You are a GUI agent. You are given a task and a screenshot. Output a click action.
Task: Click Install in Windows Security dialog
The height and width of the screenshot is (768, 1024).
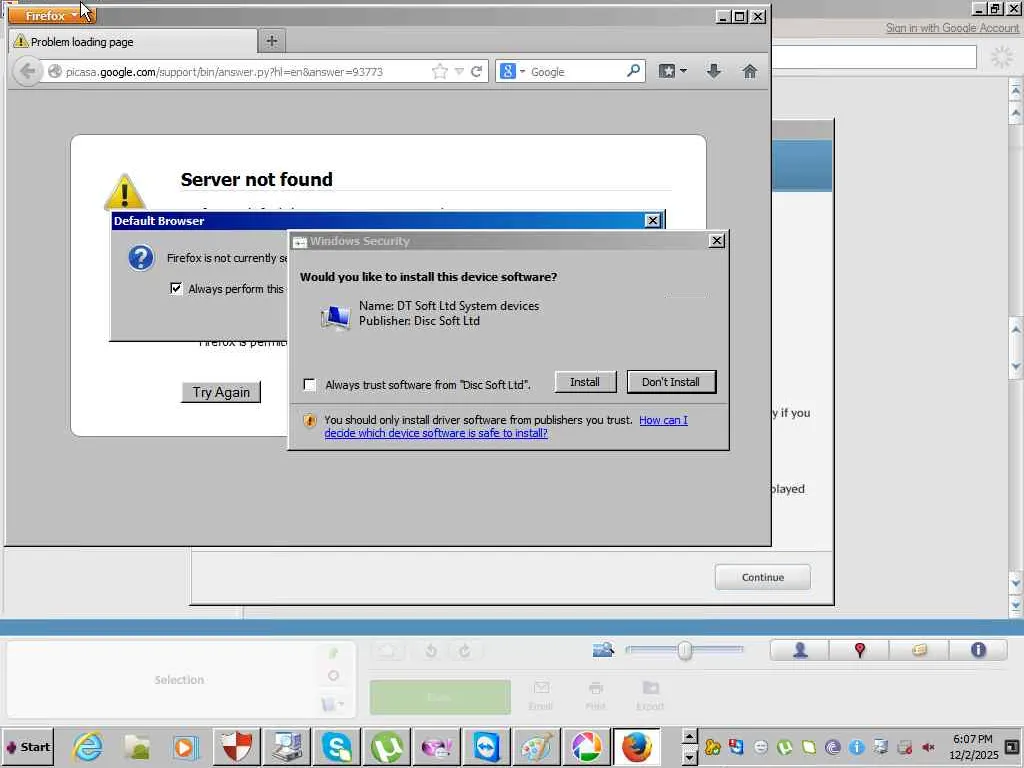point(585,382)
